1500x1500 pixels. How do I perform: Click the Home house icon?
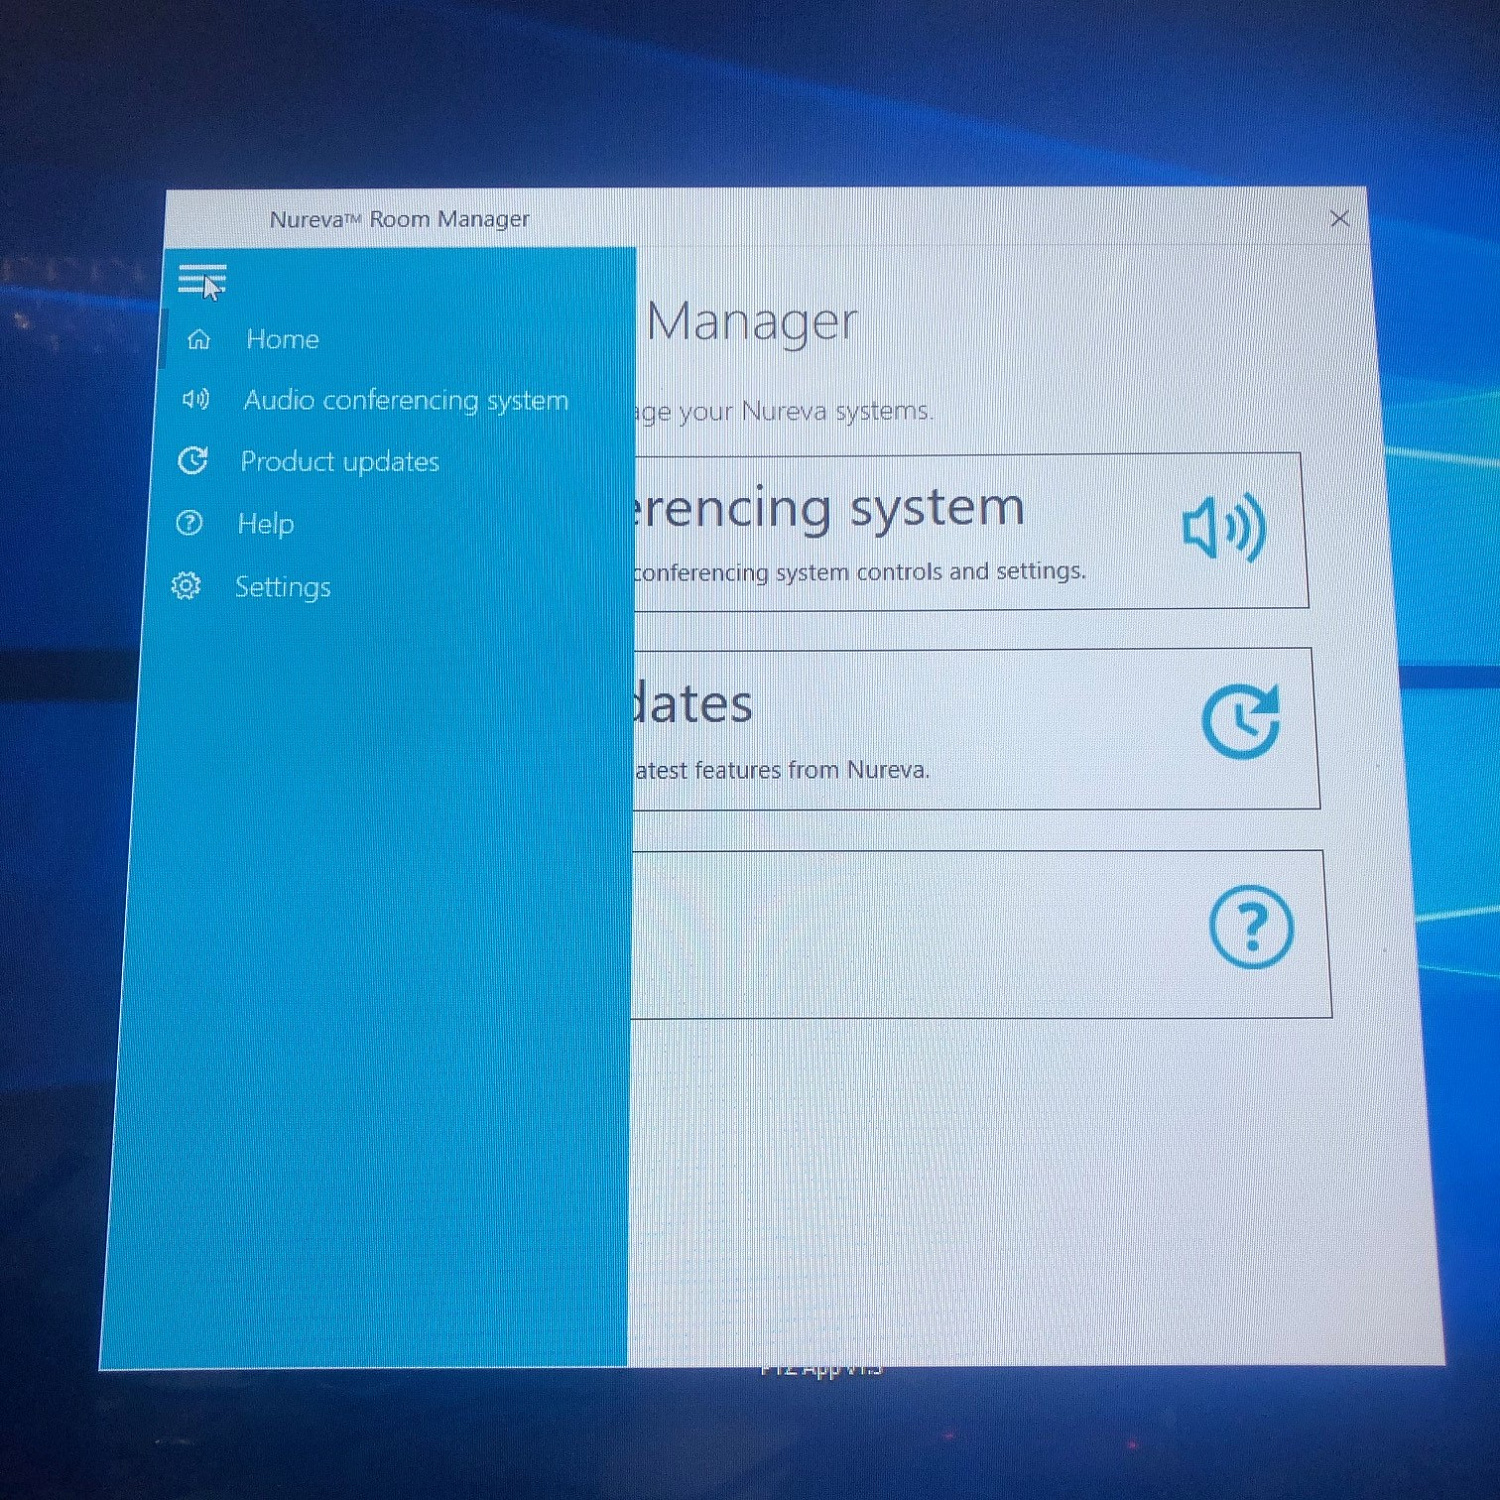pos(199,339)
